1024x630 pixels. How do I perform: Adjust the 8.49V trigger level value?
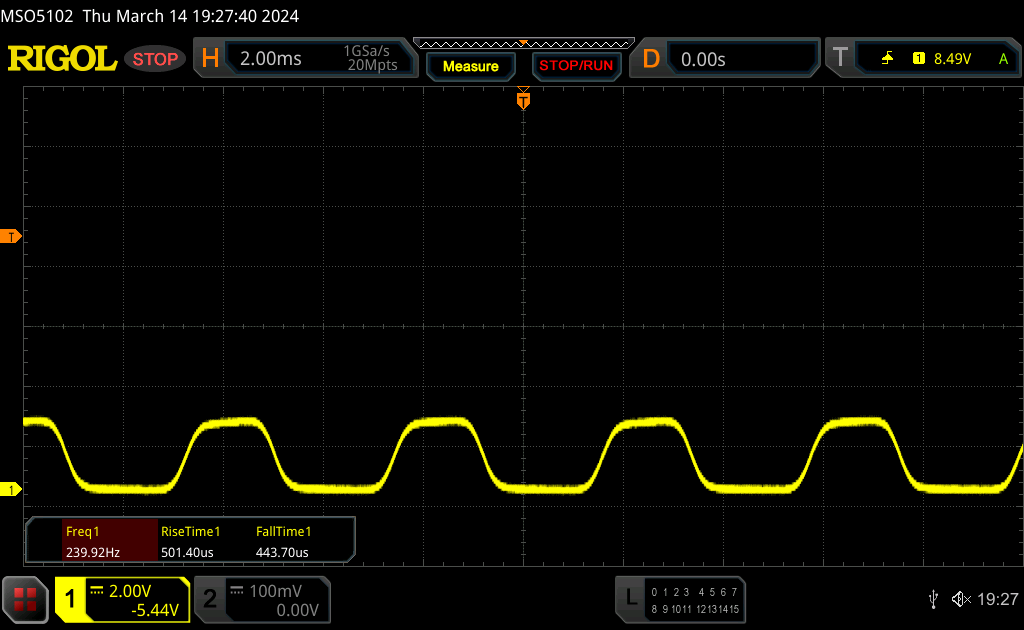point(952,59)
